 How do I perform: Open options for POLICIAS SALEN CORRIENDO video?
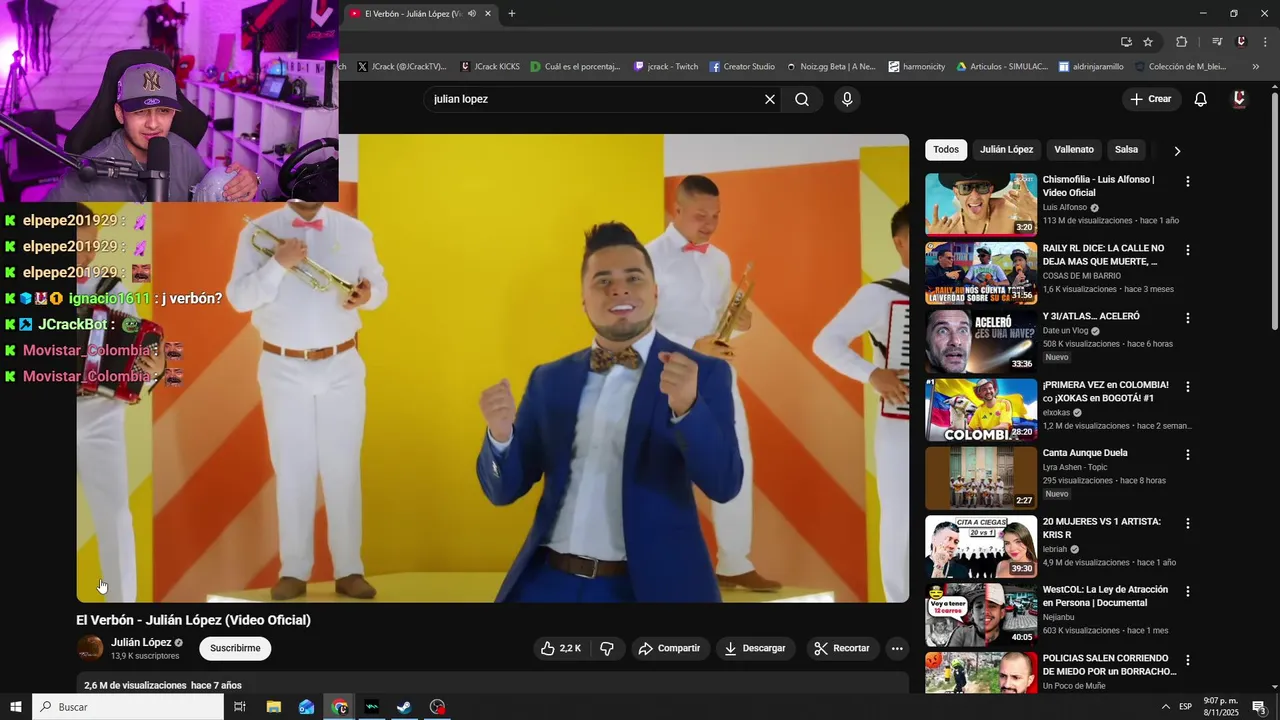pyautogui.click(x=1188, y=660)
